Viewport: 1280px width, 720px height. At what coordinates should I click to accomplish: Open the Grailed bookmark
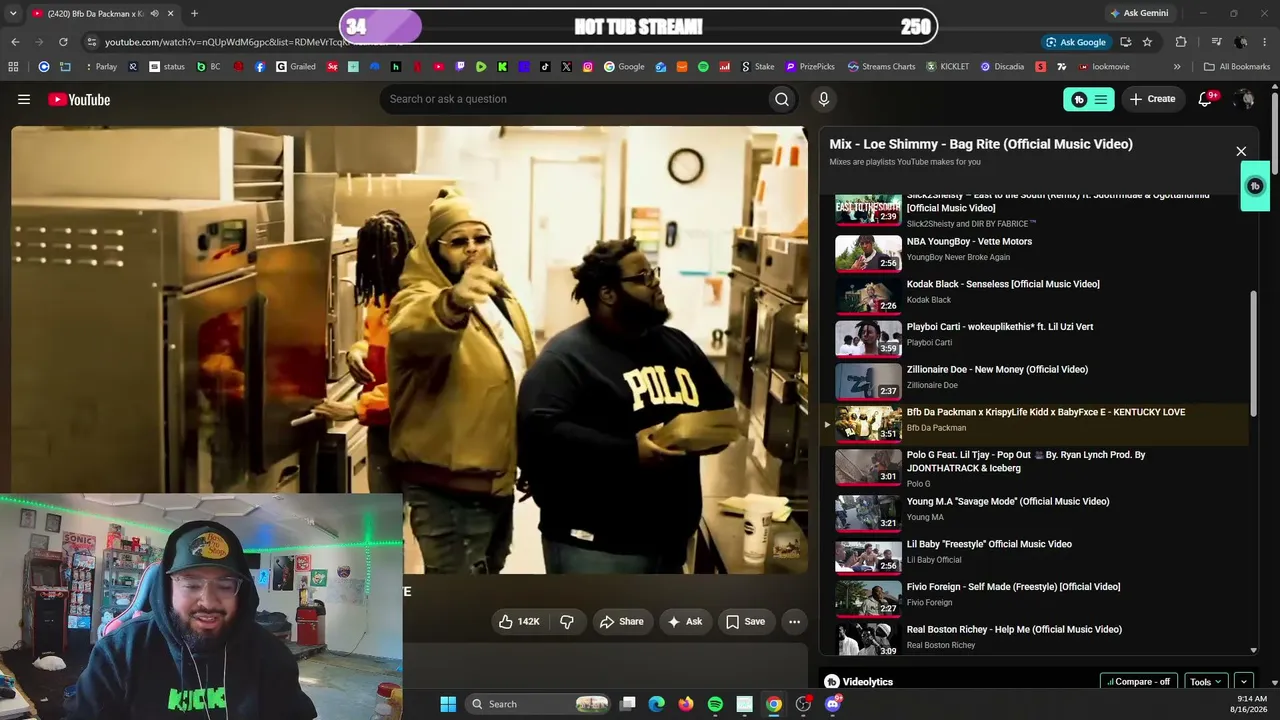(x=296, y=67)
